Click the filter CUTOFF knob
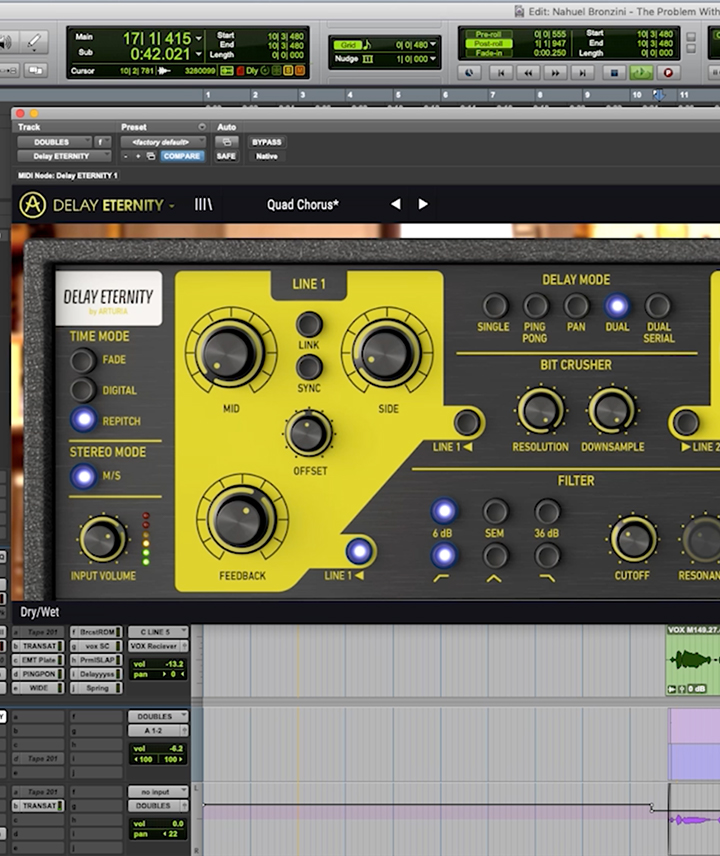The height and width of the screenshot is (856, 720). point(632,539)
